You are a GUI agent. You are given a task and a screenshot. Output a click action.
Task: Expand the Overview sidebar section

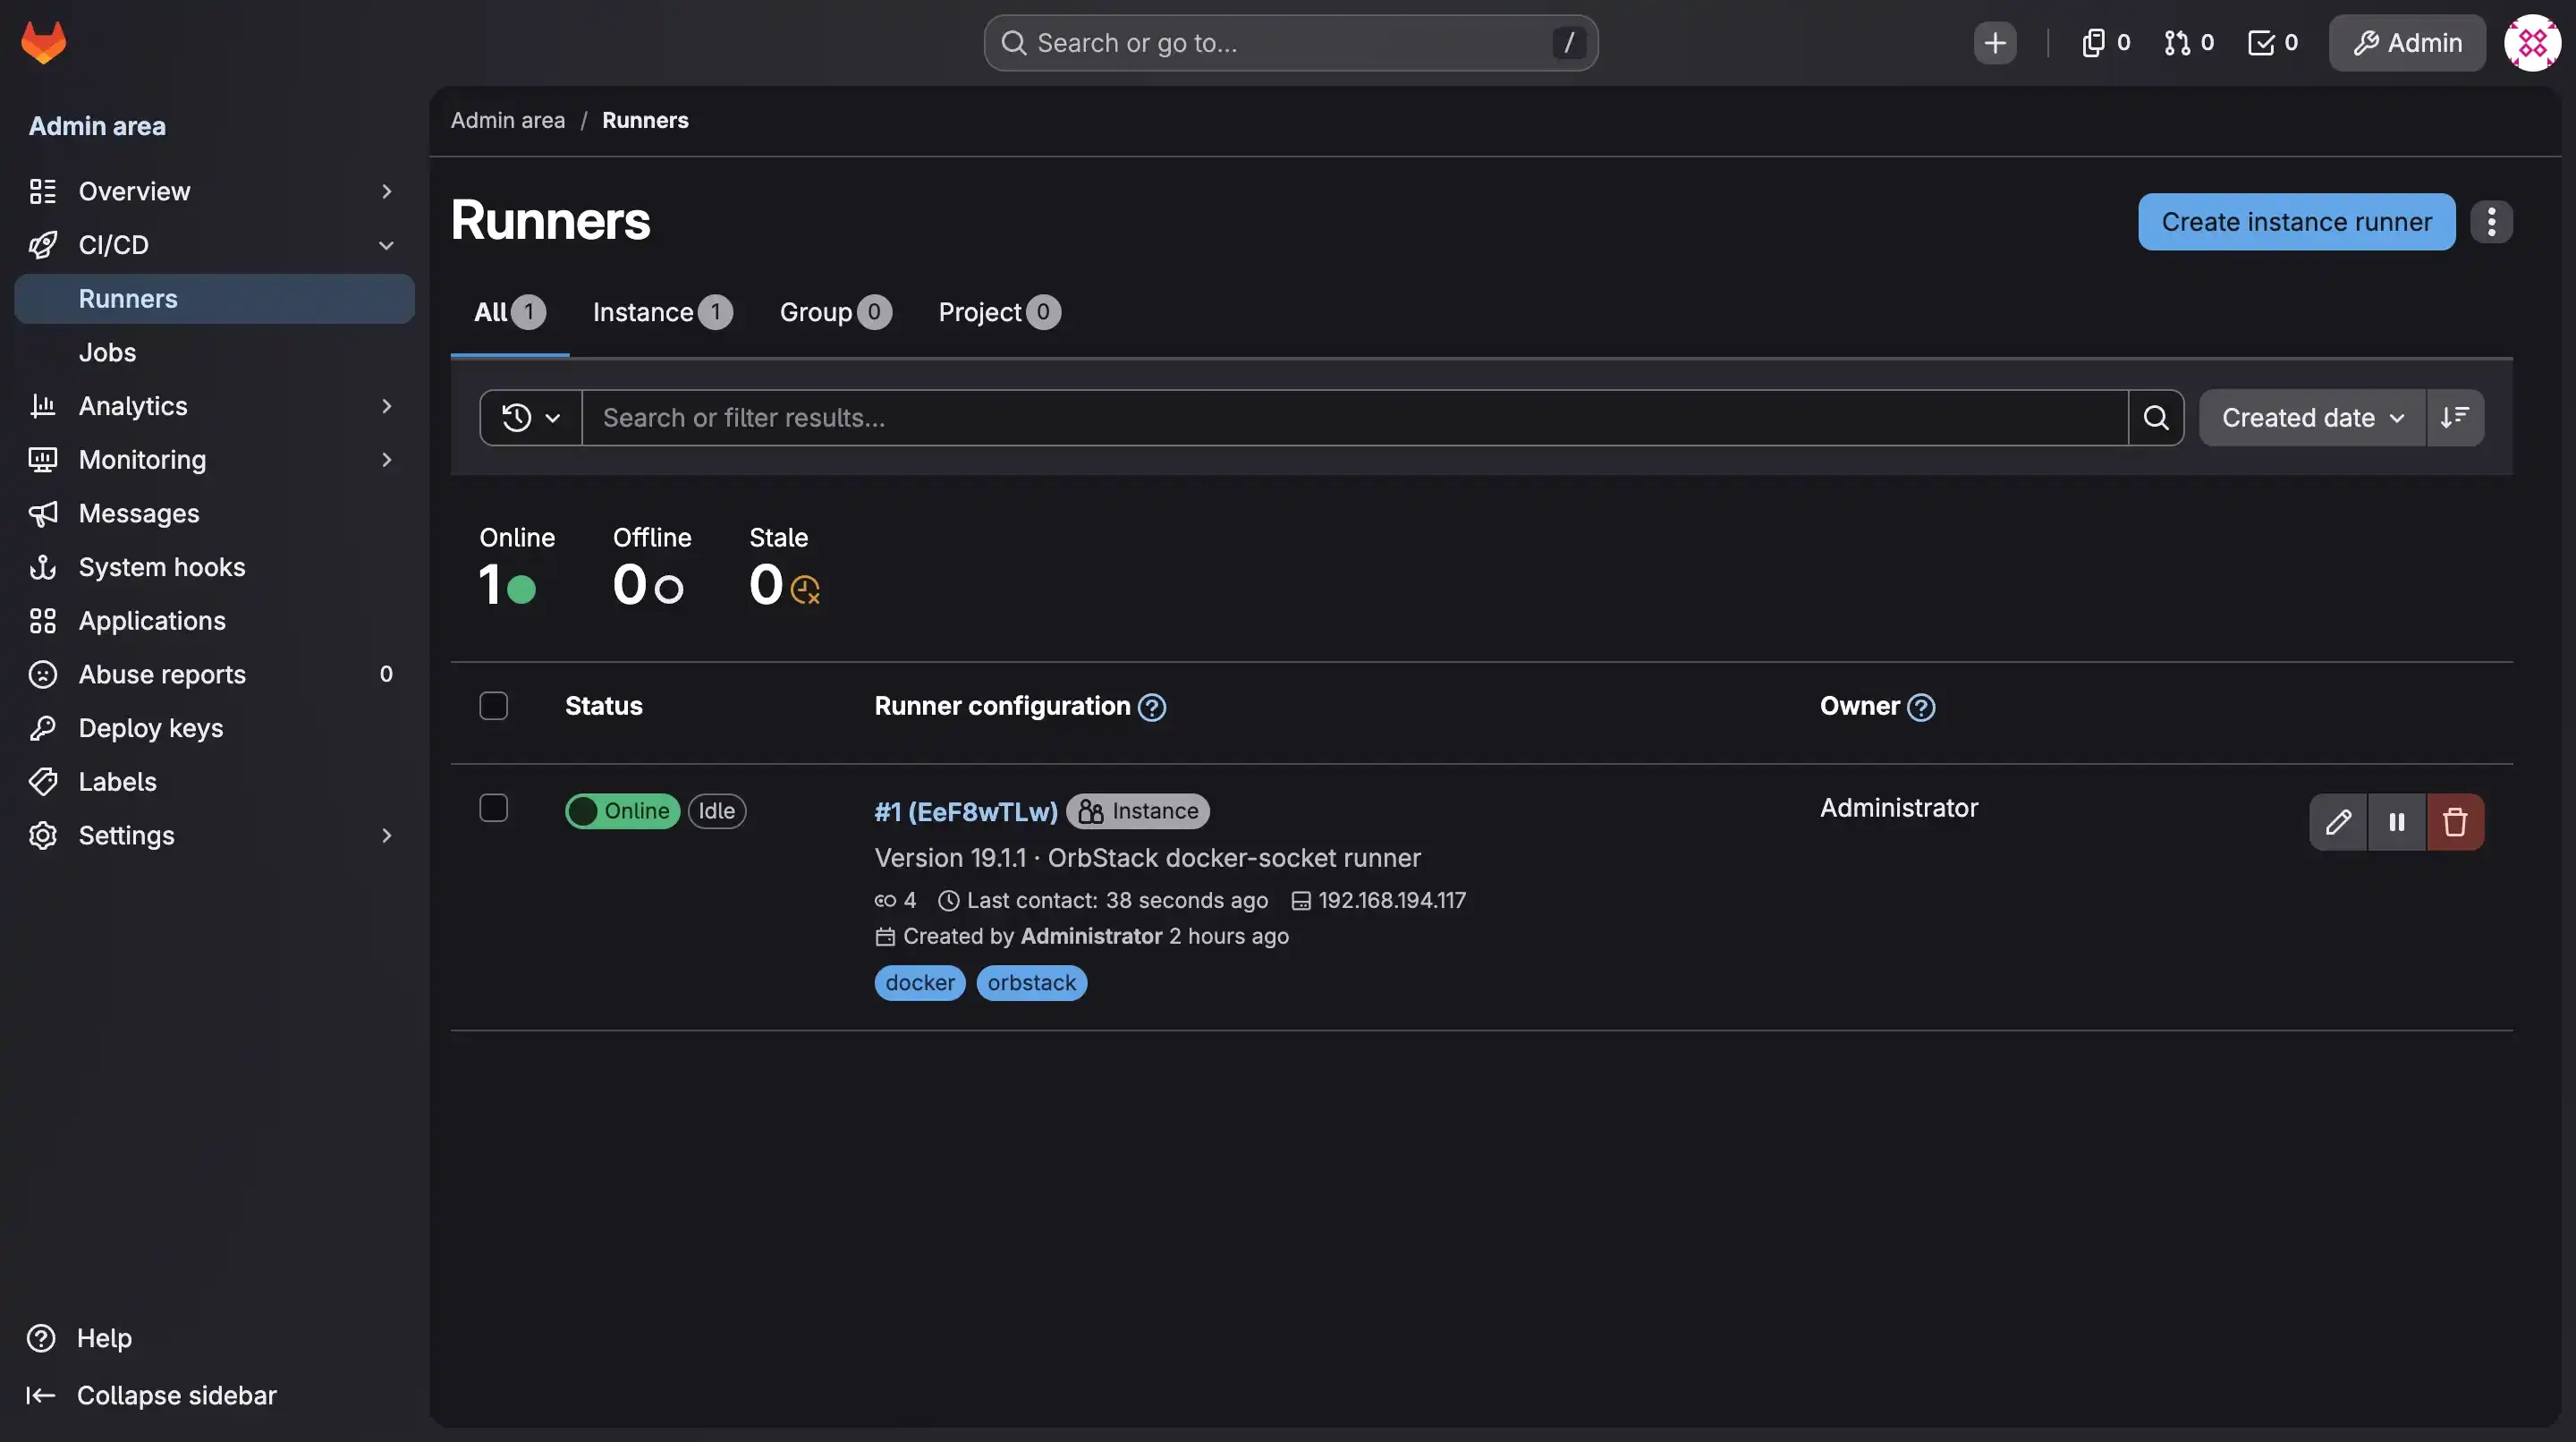[214, 191]
